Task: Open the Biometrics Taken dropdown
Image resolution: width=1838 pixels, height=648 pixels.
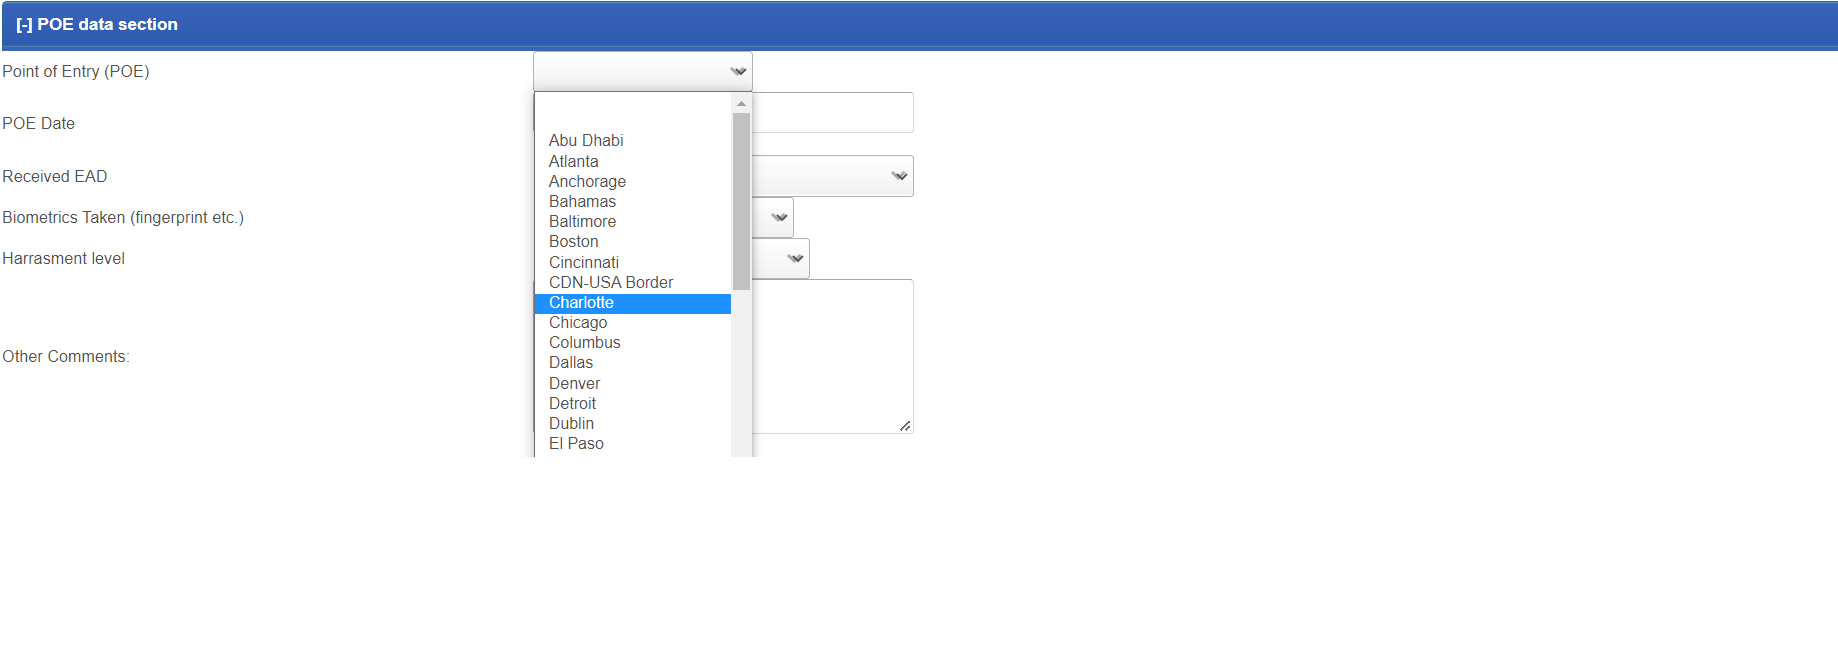Action: point(773,217)
